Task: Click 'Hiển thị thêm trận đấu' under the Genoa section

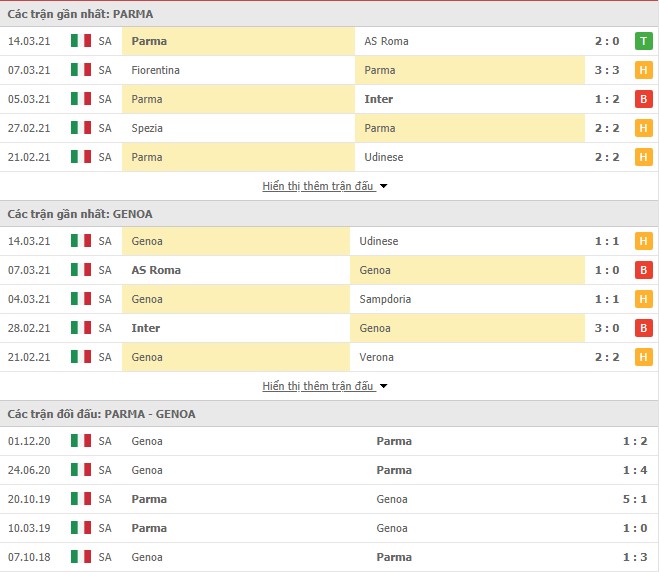Action: point(318,386)
